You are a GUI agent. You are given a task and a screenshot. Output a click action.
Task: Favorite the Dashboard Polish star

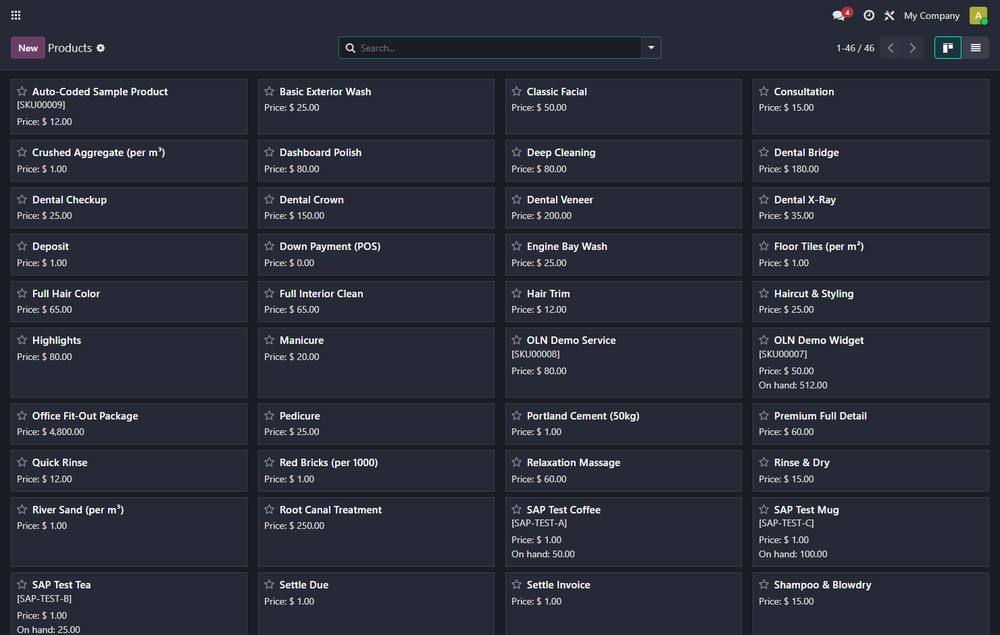(x=269, y=152)
